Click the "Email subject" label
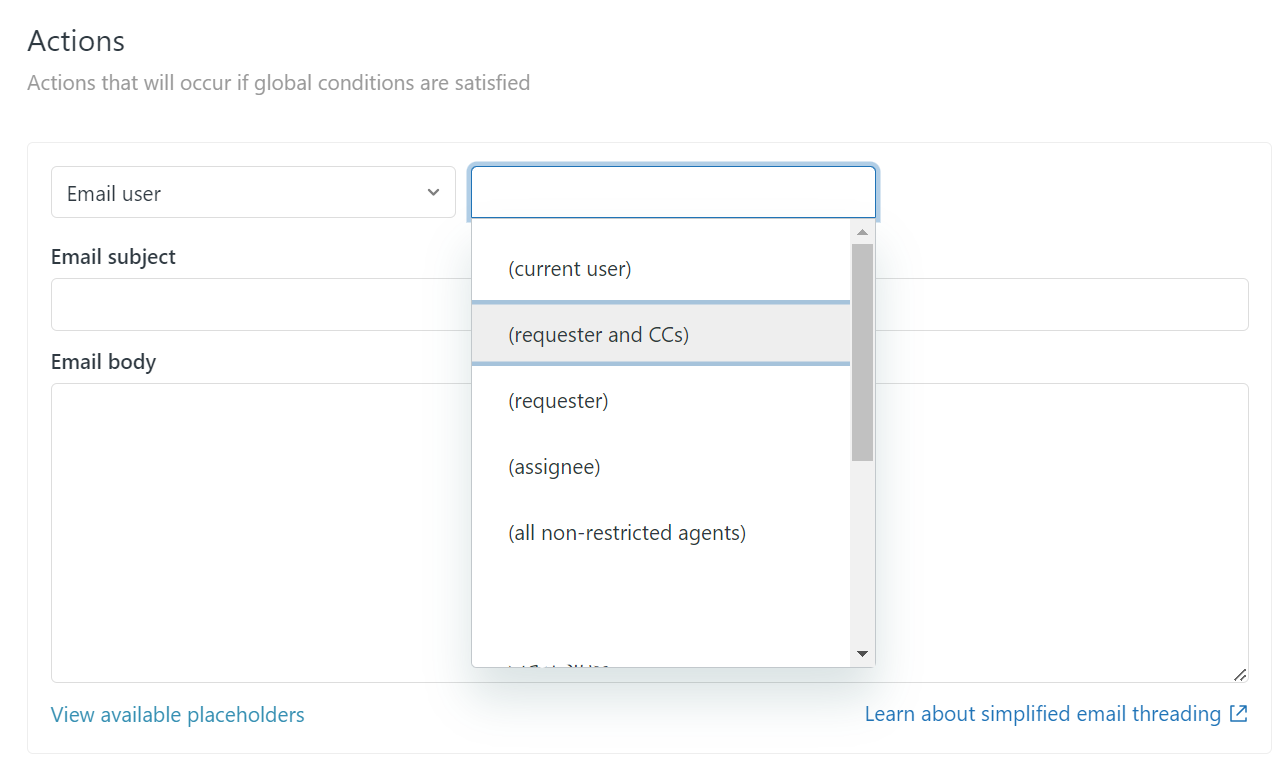 click(x=113, y=256)
